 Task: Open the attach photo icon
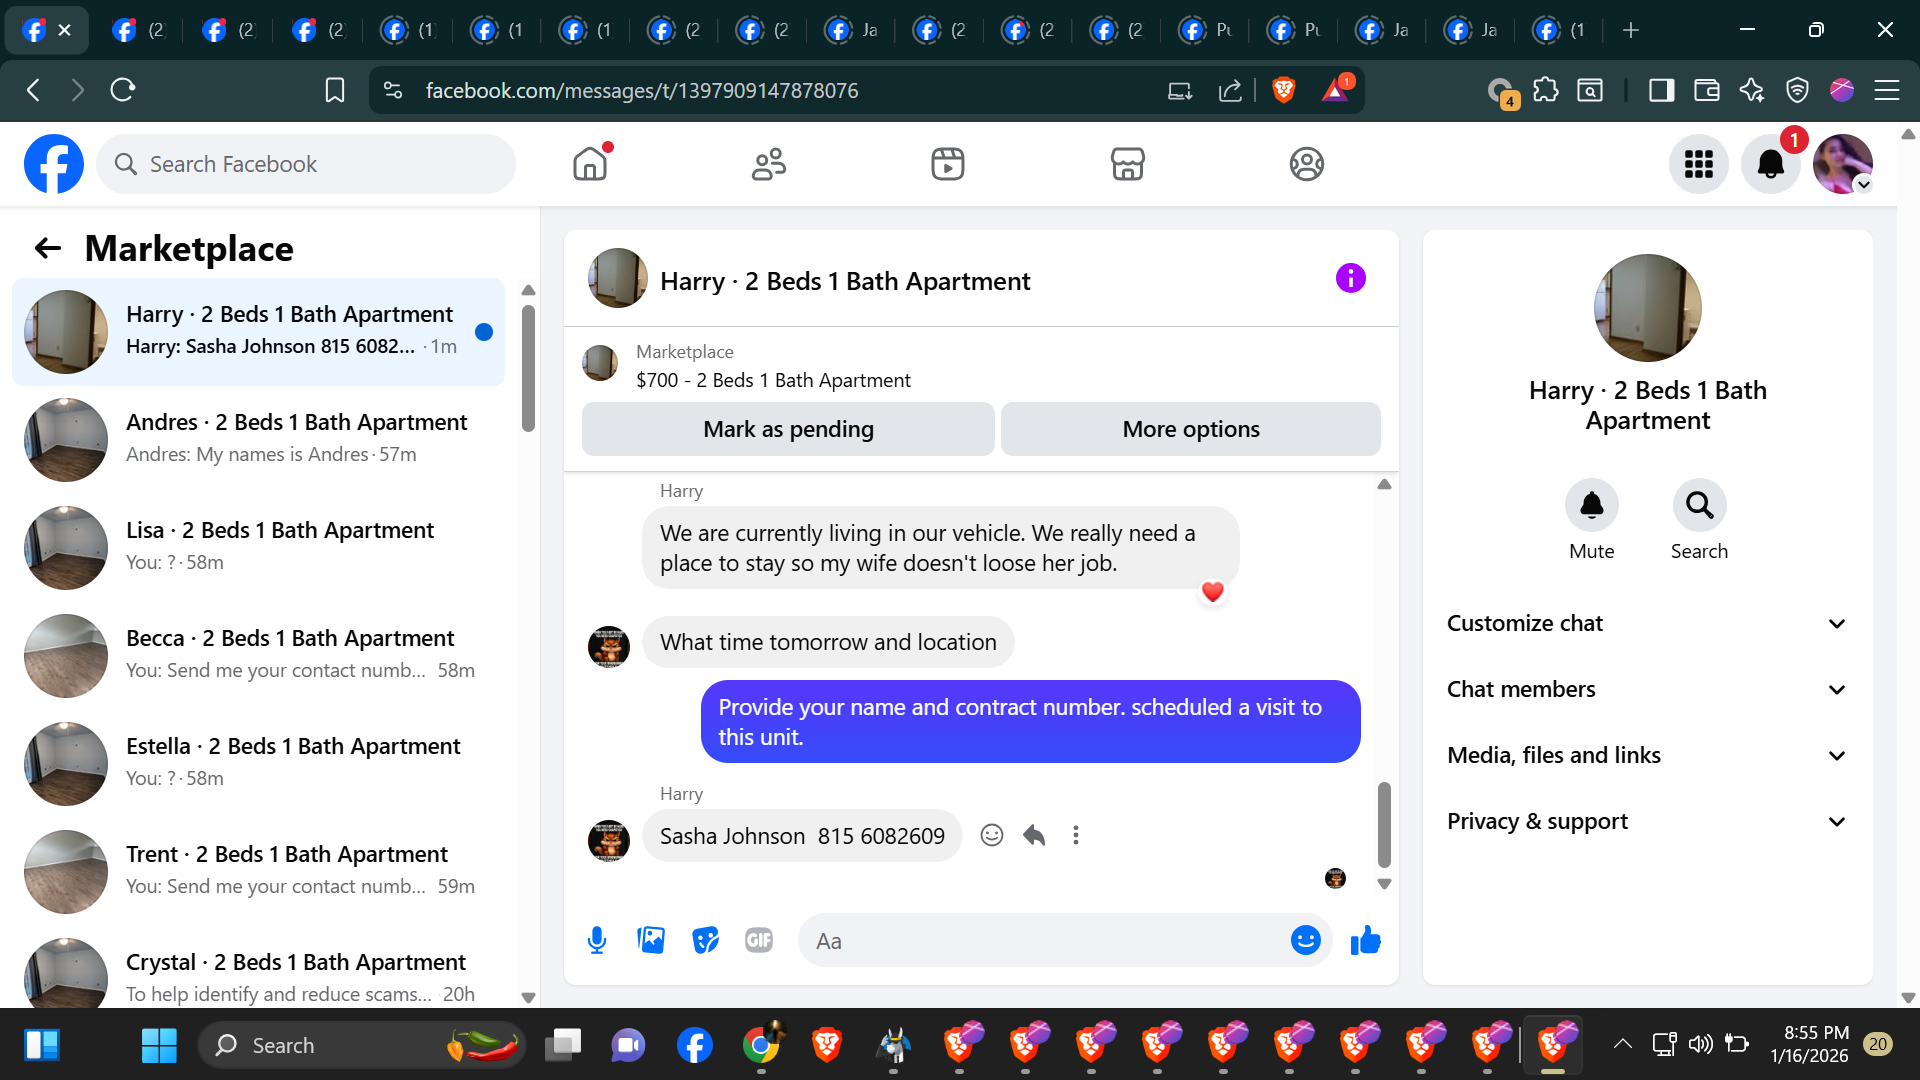pyautogui.click(x=651, y=940)
